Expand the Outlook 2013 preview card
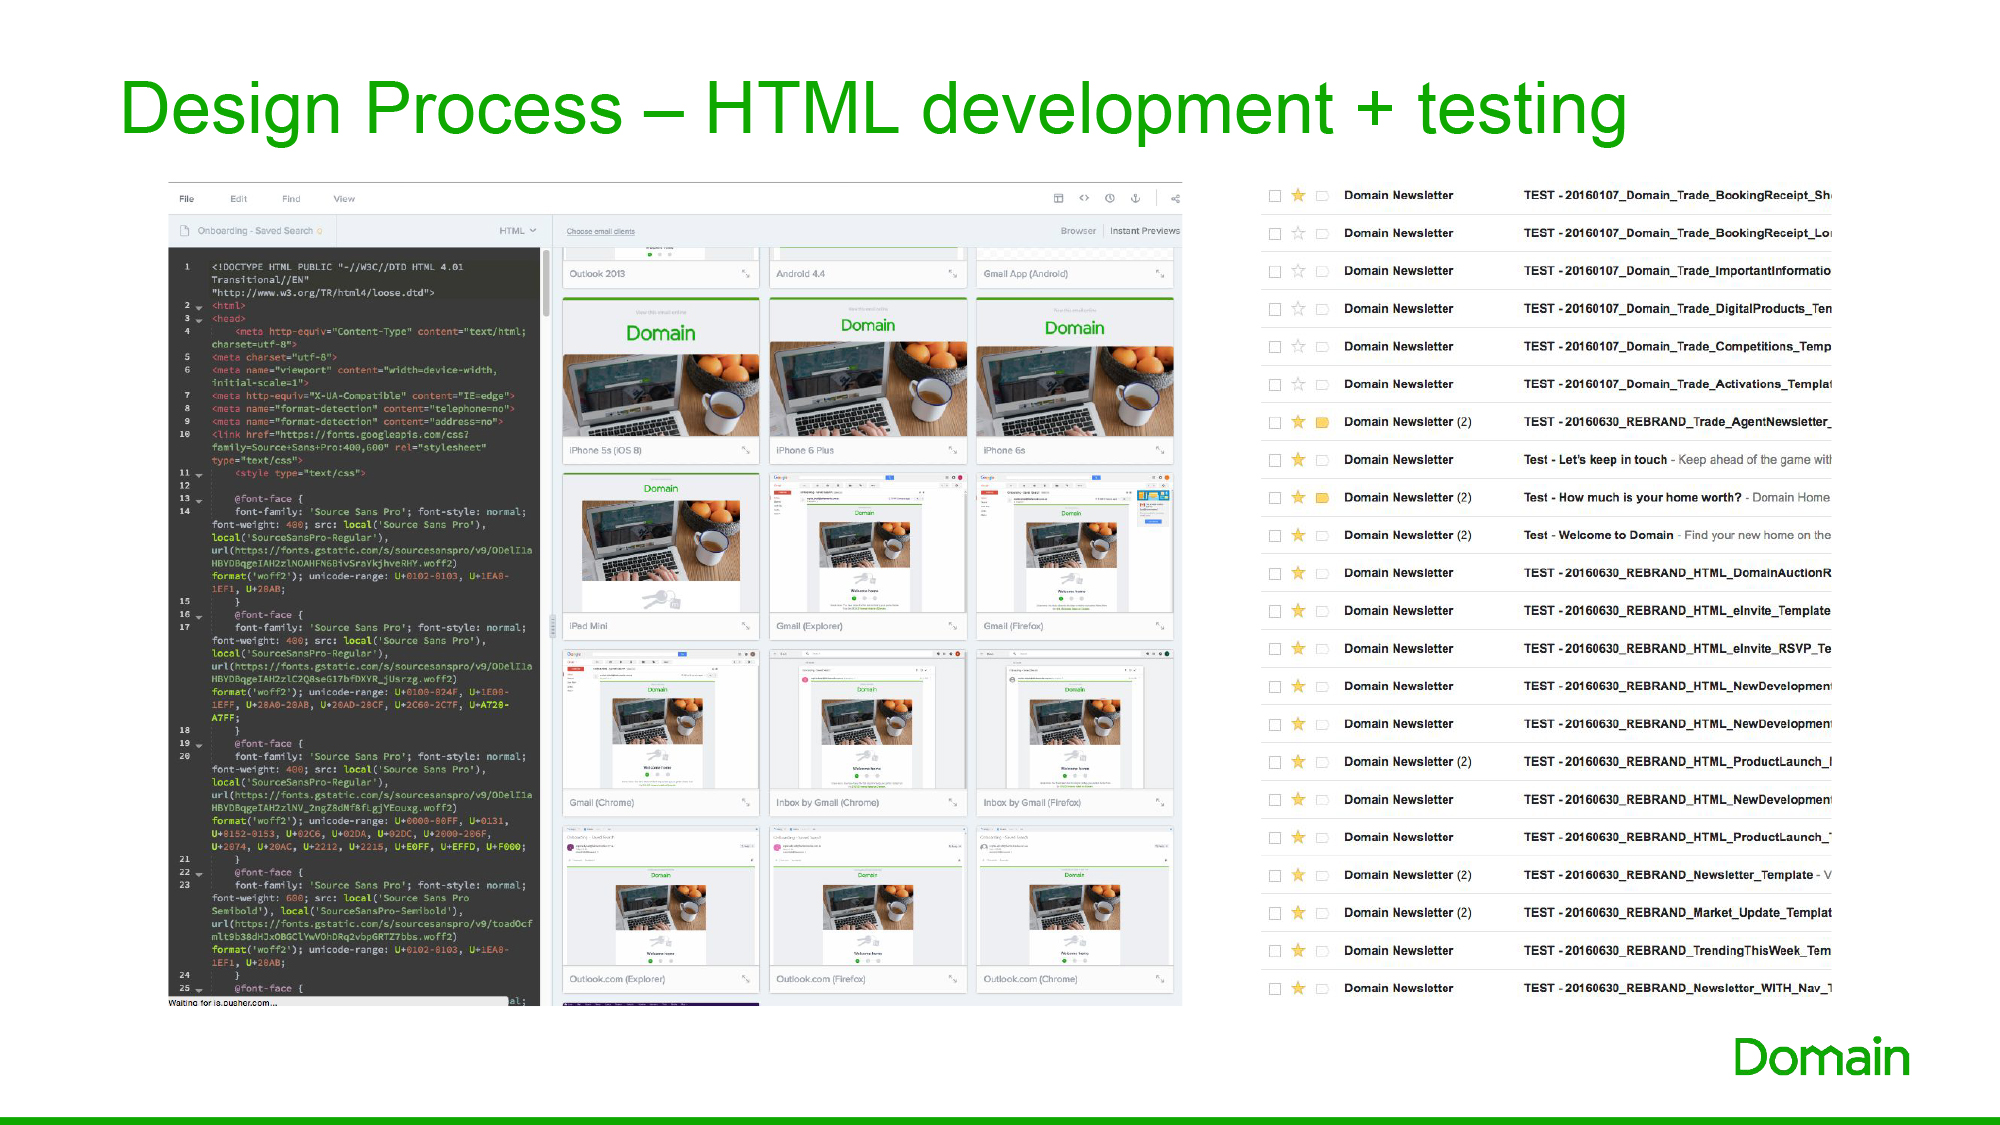This screenshot has height=1125, width=2000. click(x=745, y=273)
